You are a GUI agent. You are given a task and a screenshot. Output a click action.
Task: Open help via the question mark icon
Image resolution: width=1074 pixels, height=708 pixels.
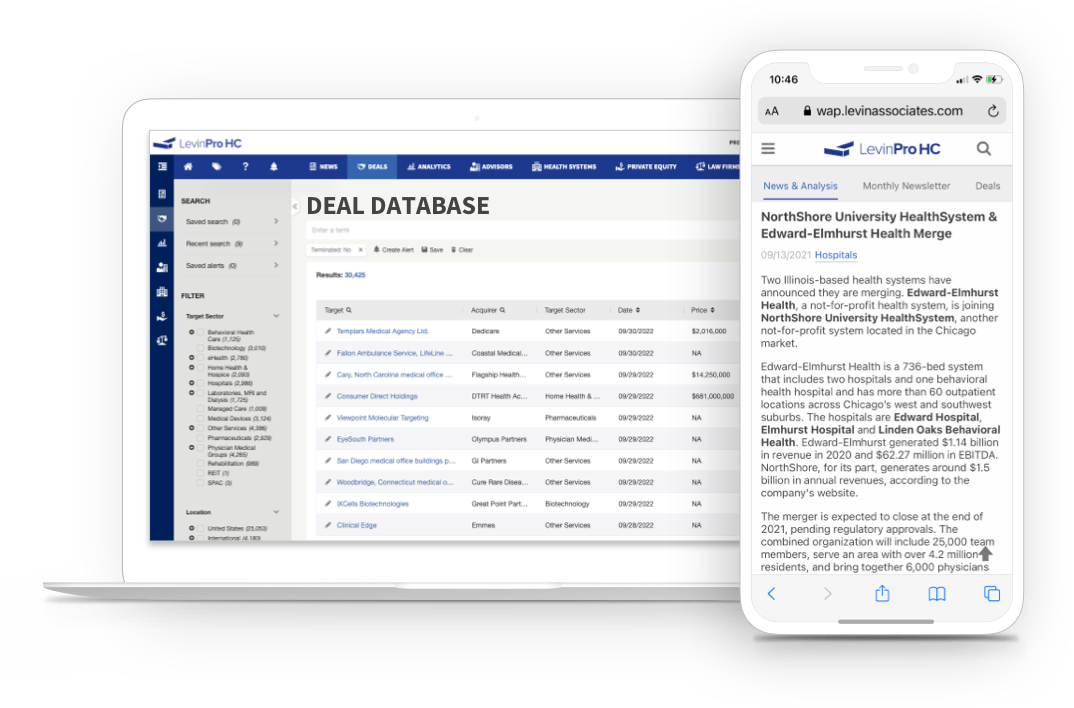point(245,166)
